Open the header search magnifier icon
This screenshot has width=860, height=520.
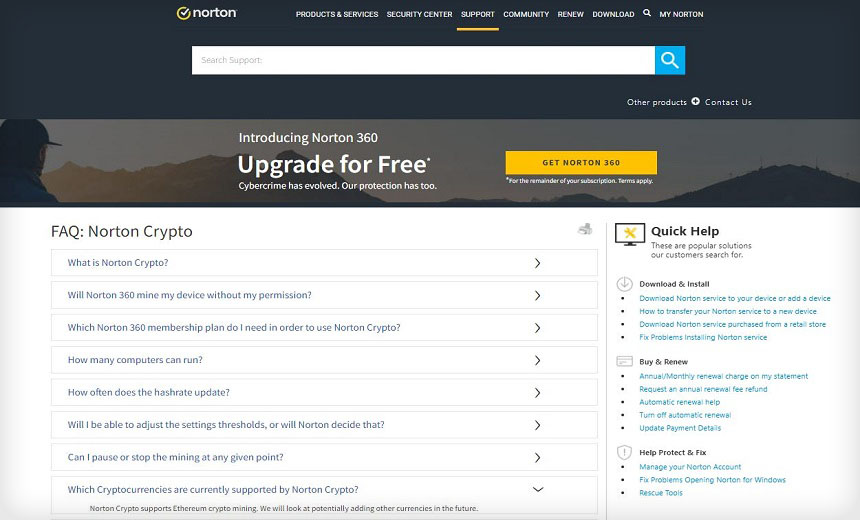(x=647, y=13)
